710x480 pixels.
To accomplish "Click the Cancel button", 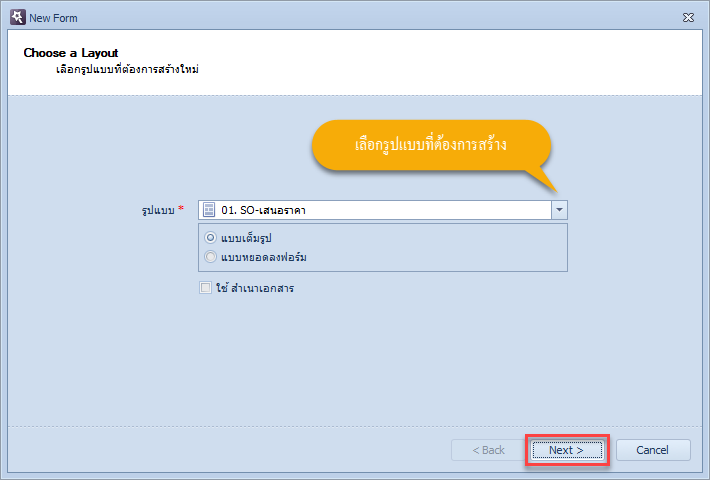I will click(x=653, y=450).
